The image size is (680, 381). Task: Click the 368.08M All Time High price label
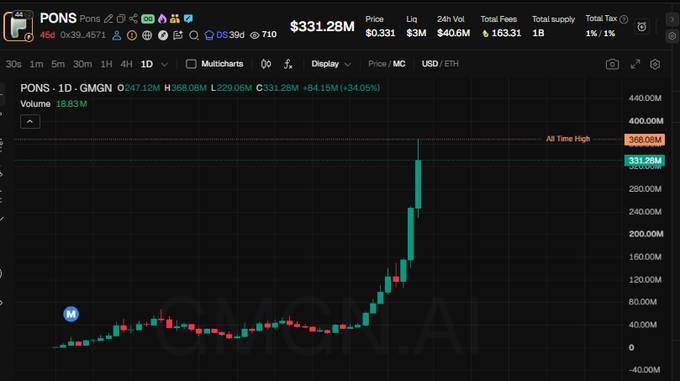point(644,140)
